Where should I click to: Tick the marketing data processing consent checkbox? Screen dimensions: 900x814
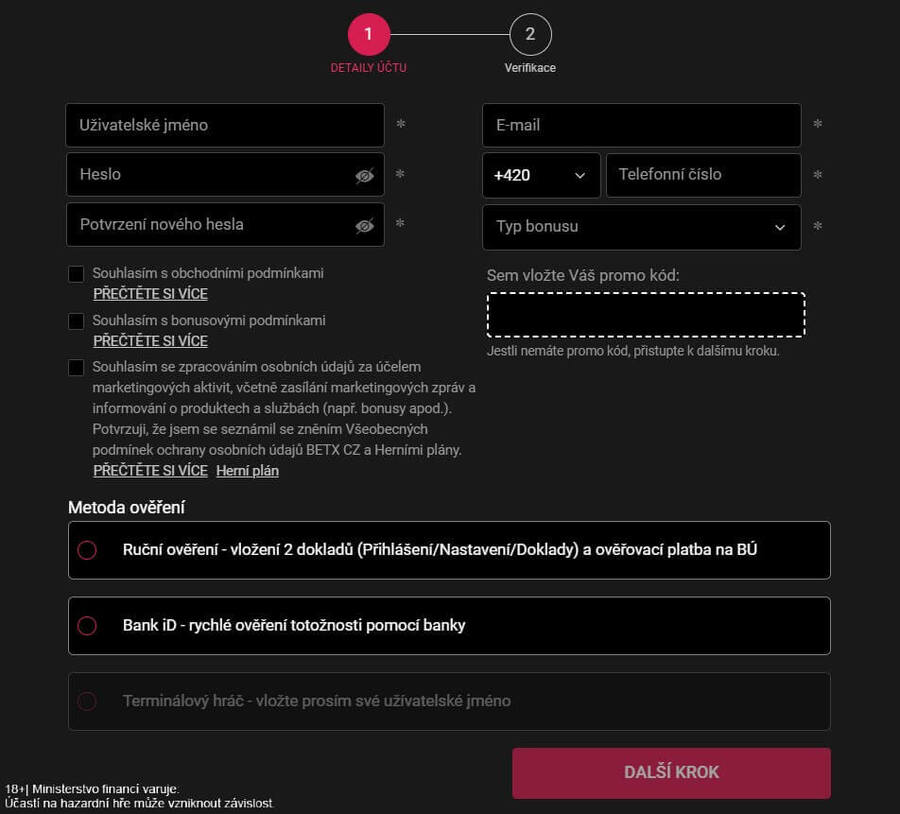pyautogui.click(x=76, y=368)
